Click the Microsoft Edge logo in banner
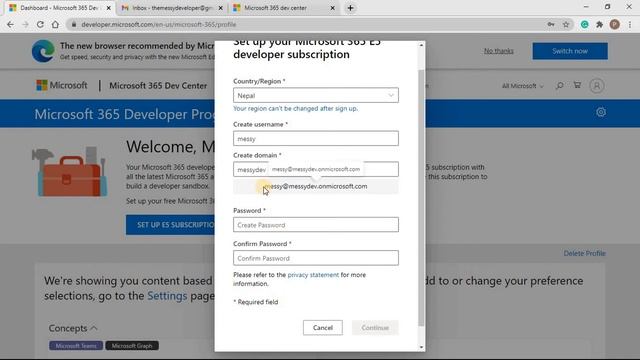 (43, 51)
